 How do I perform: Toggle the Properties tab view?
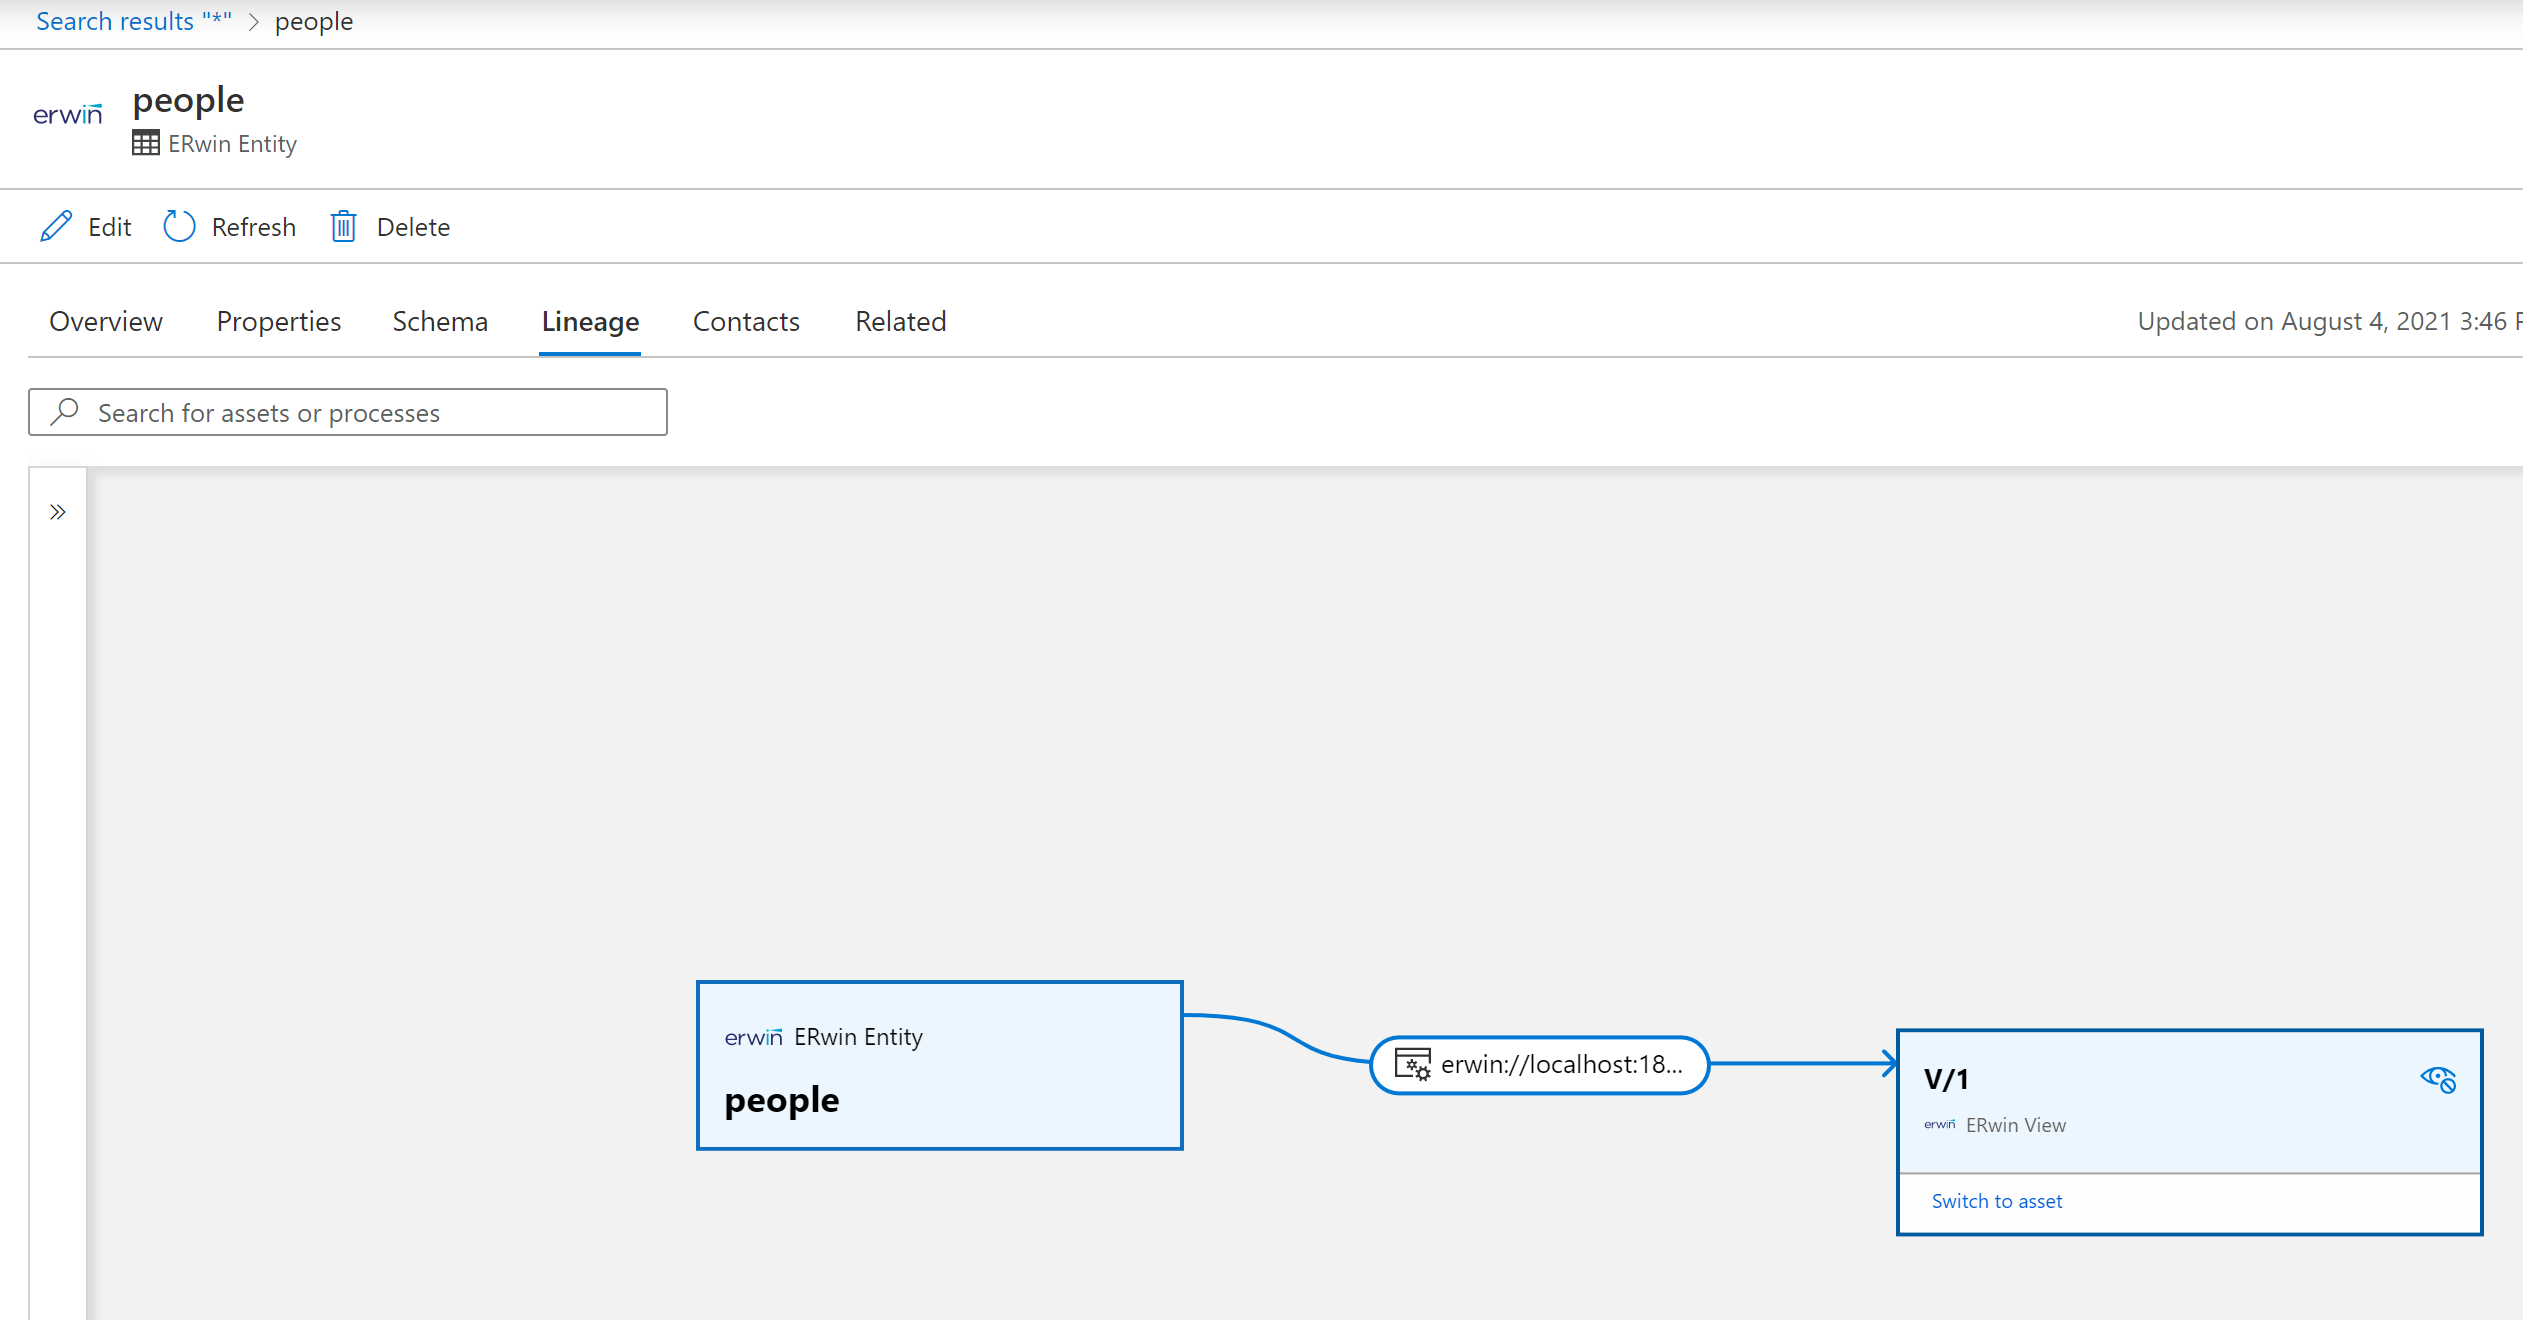pyautogui.click(x=277, y=320)
